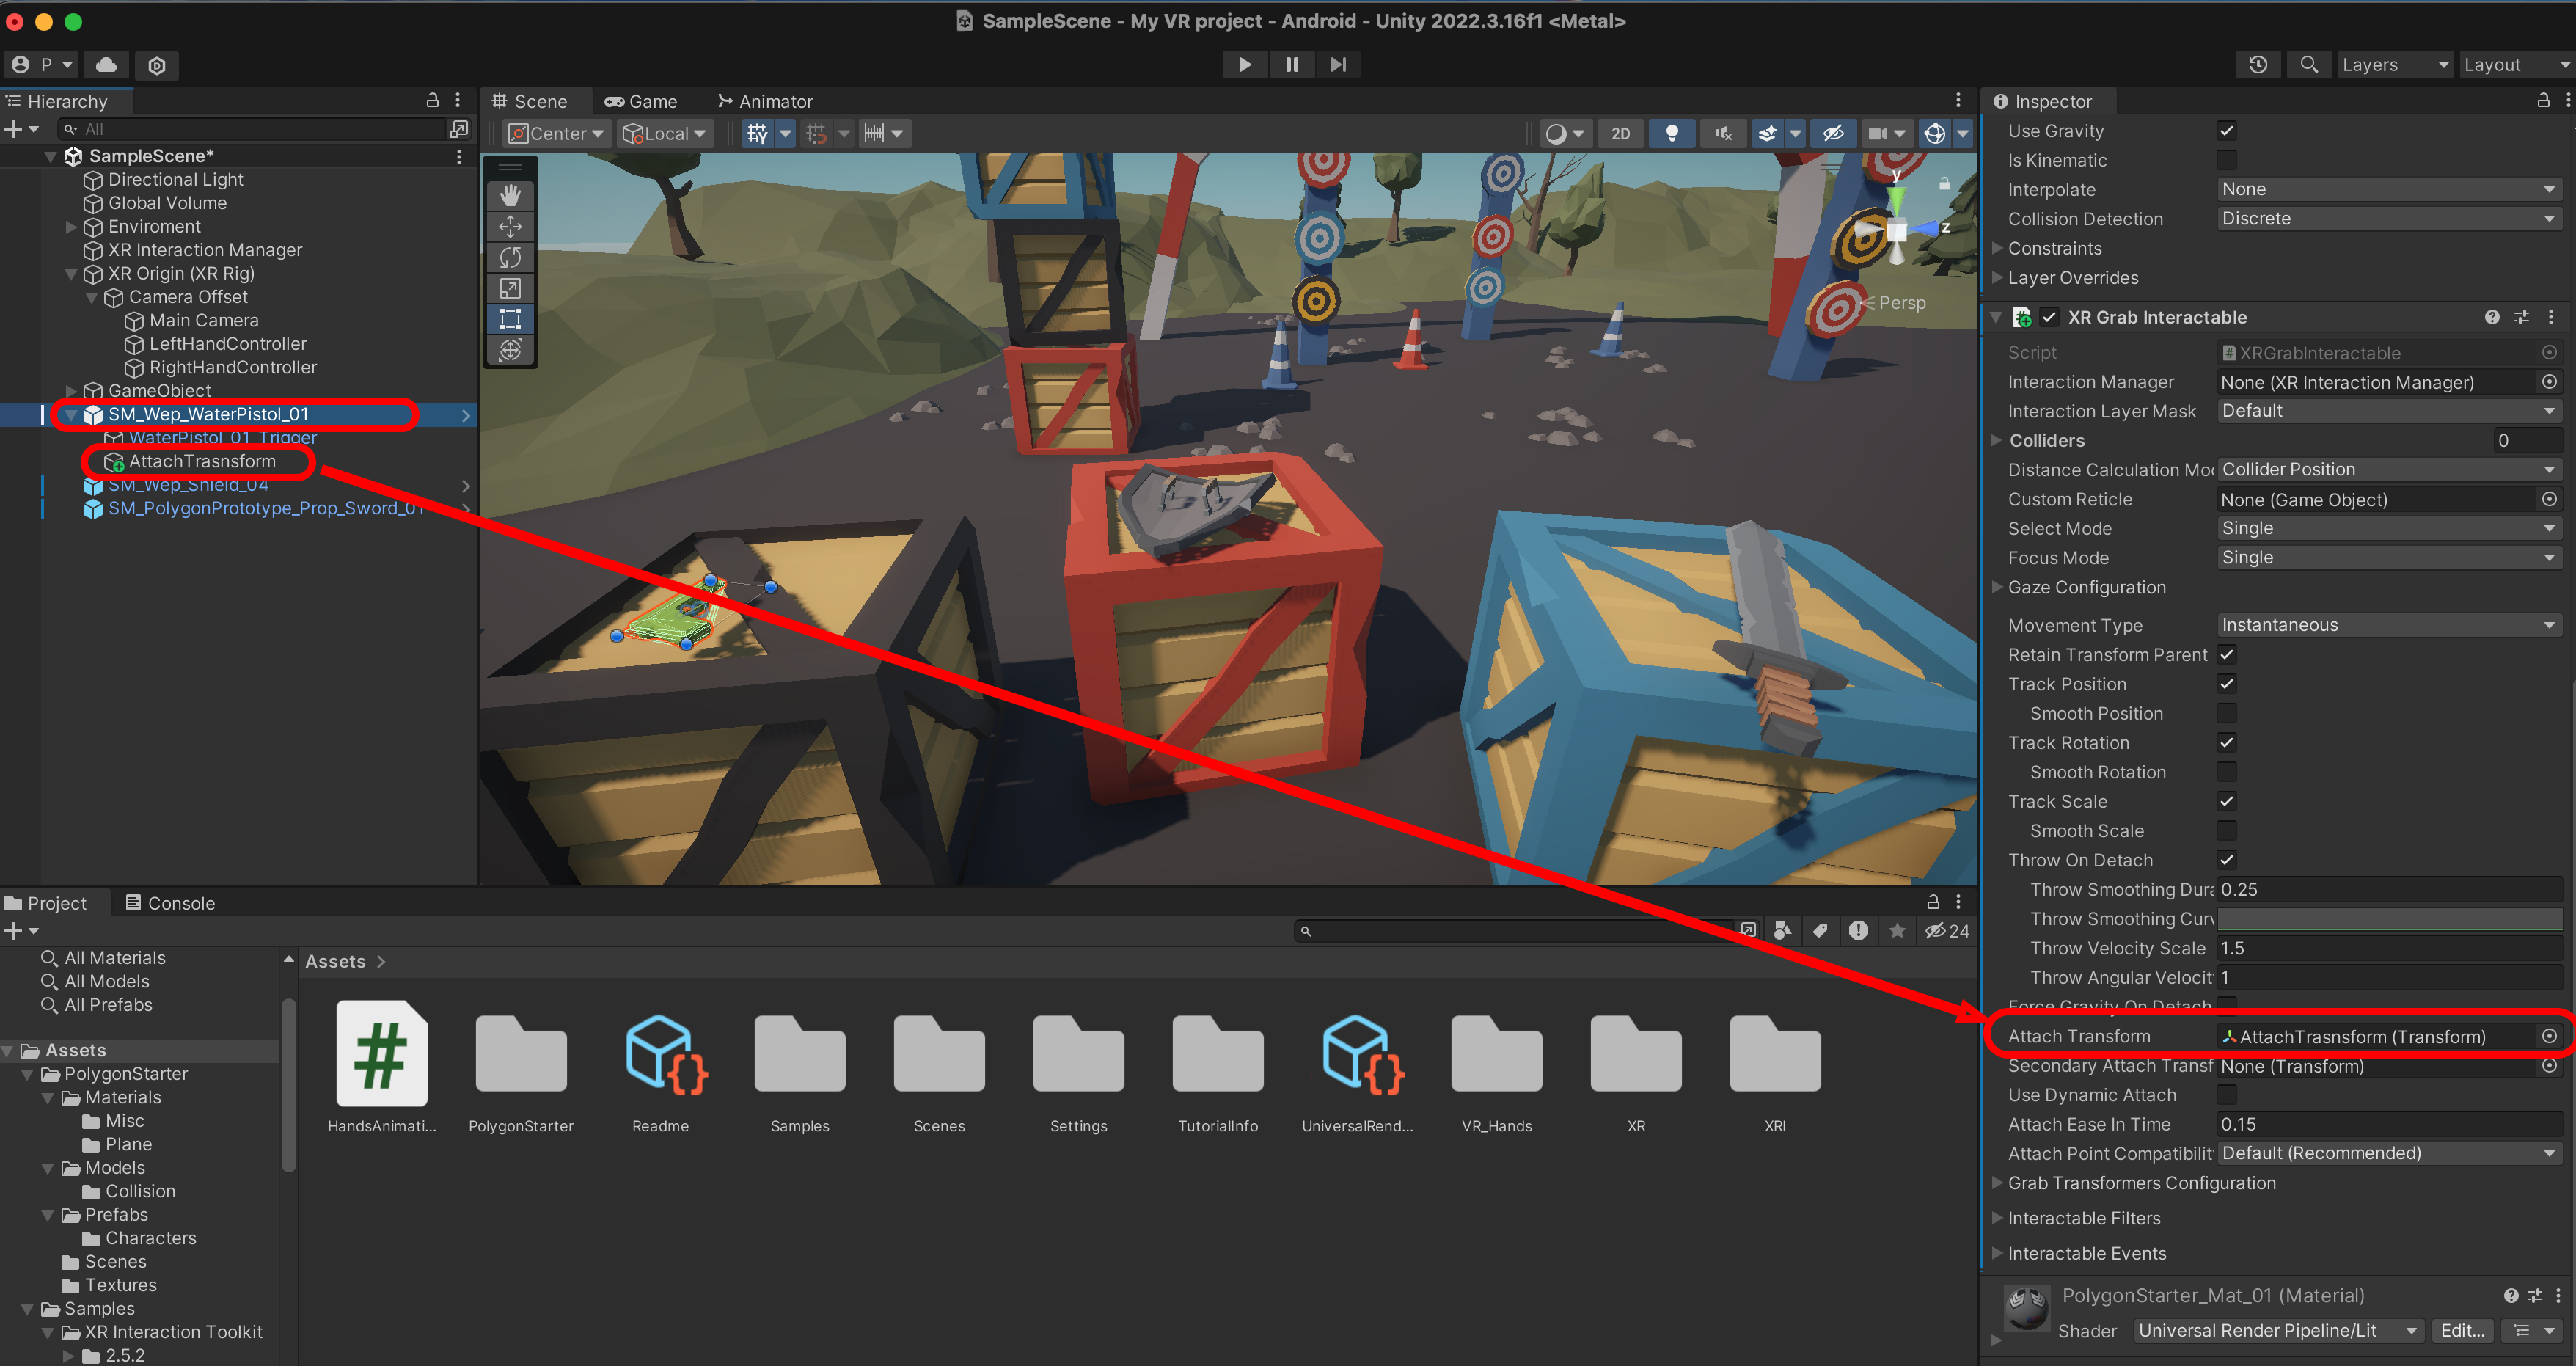Open undo history icon
Viewport: 2576px width, 1366px height.
(x=2257, y=65)
